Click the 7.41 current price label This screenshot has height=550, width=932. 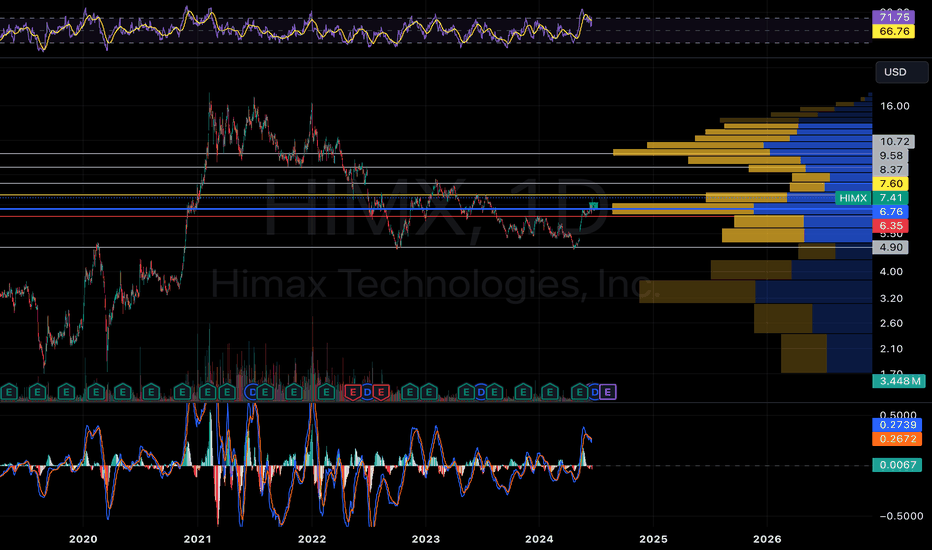890,198
